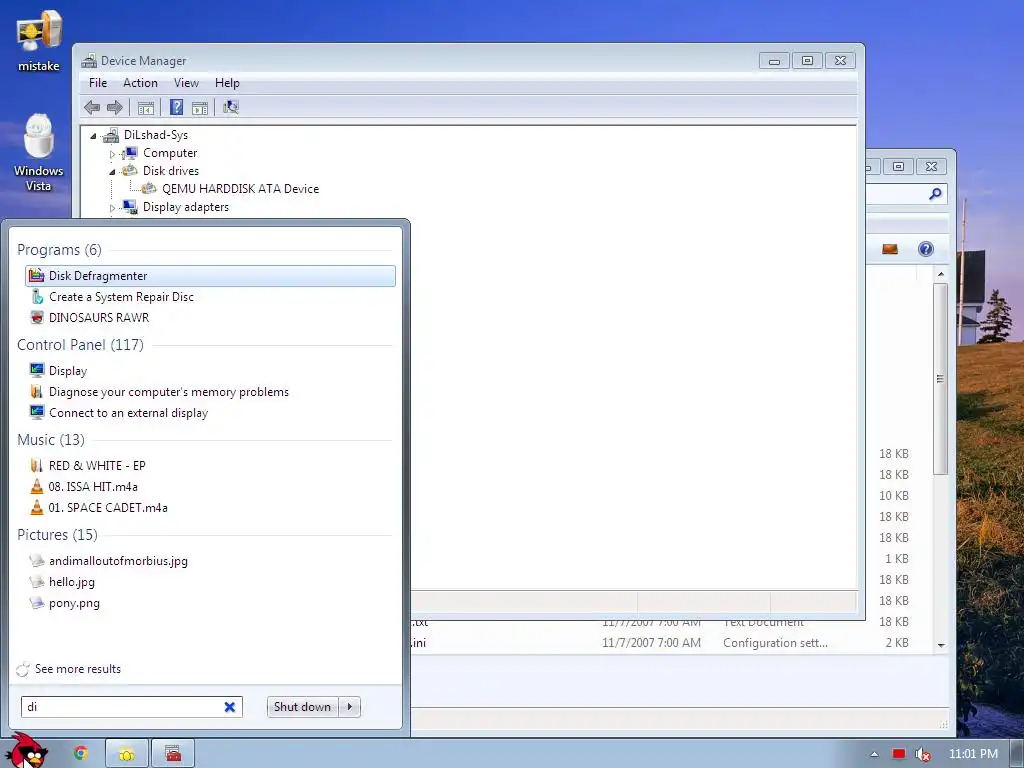Switch to Explorer window in taskbar
This screenshot has width=1024, height=768.
coord(127,754)
